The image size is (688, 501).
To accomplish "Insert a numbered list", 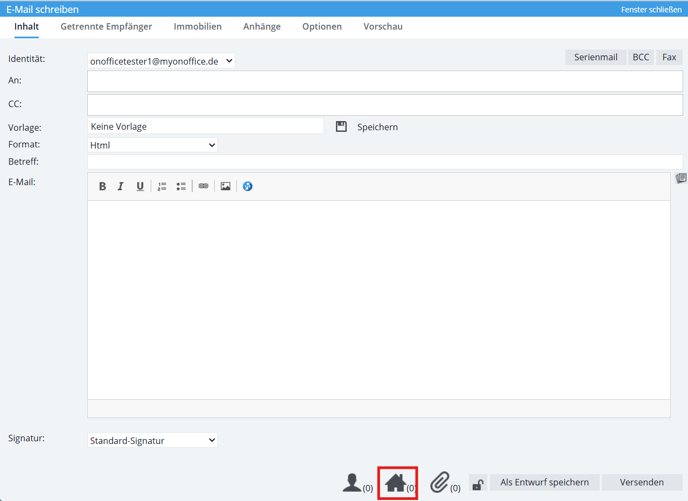I will (x=162, y=186).
